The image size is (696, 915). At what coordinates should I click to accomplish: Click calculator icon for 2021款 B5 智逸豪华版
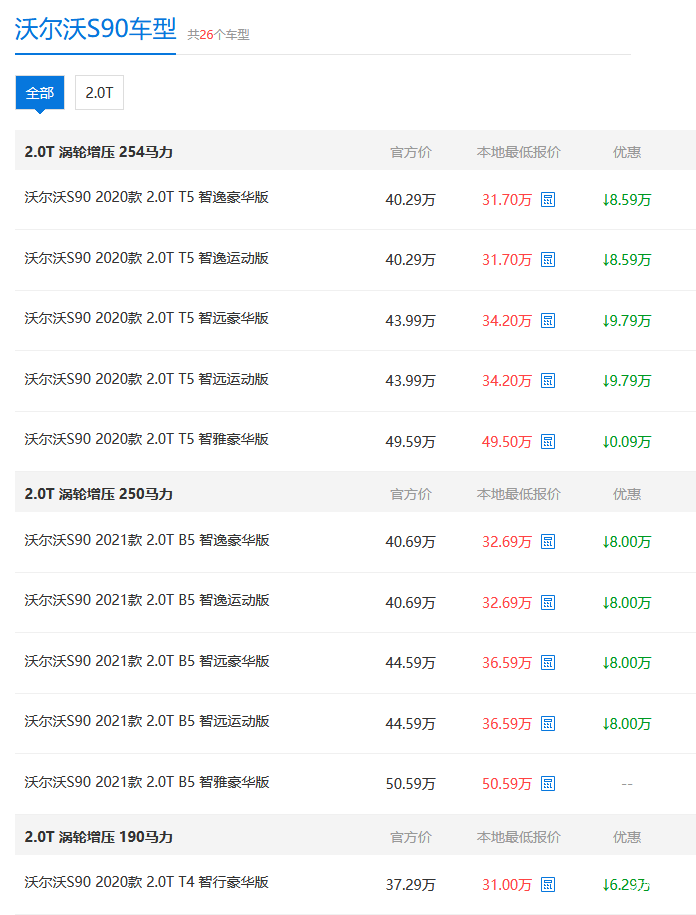(548, 542)
